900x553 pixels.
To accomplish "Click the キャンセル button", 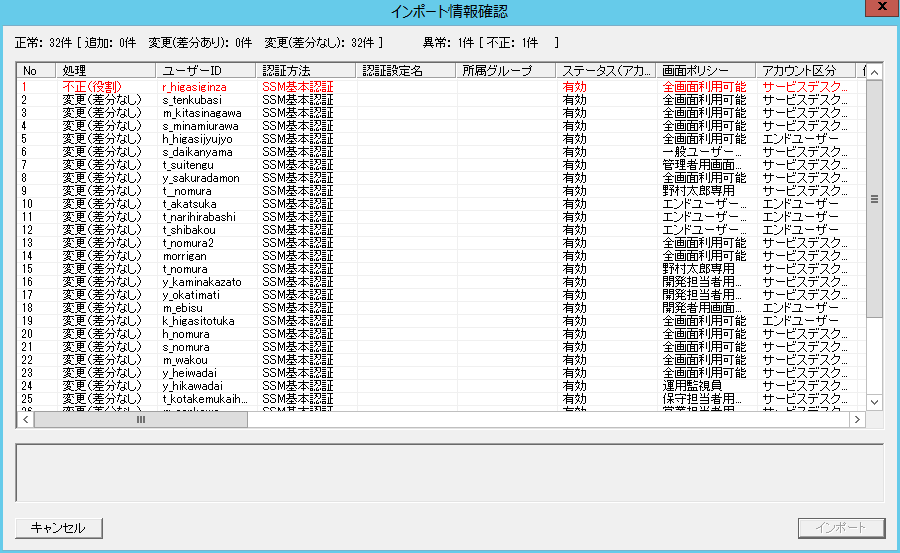I will tap(59, 528).
